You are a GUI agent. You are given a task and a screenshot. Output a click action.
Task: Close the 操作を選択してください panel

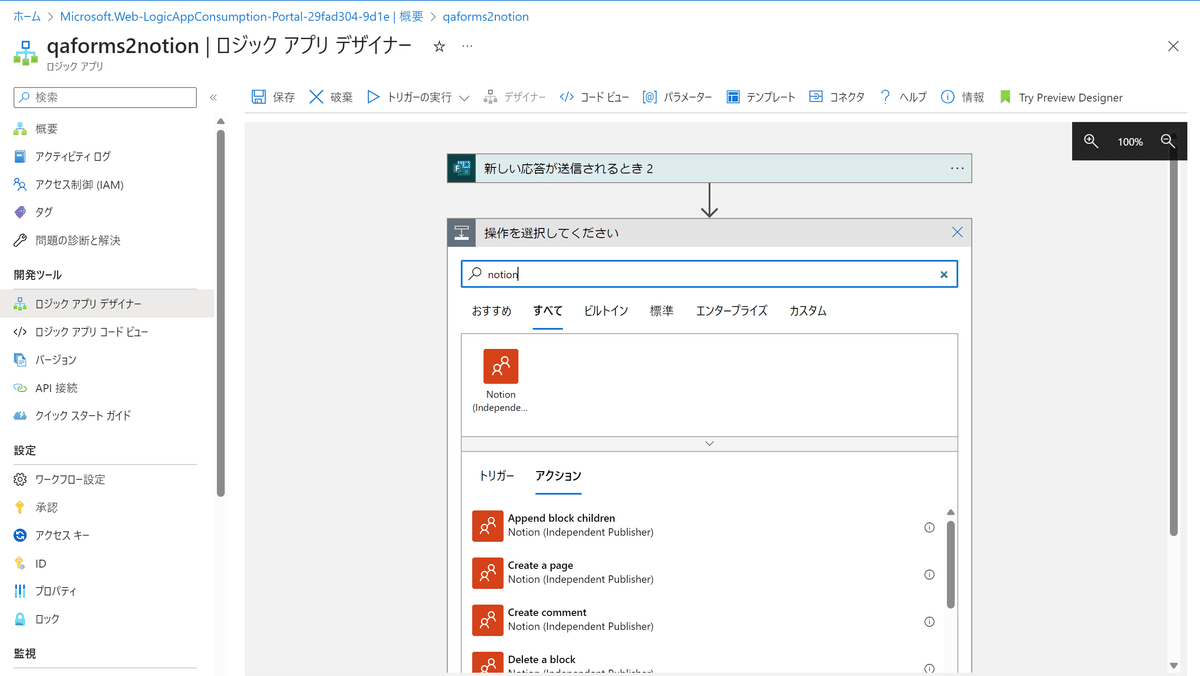pos(957,232)
